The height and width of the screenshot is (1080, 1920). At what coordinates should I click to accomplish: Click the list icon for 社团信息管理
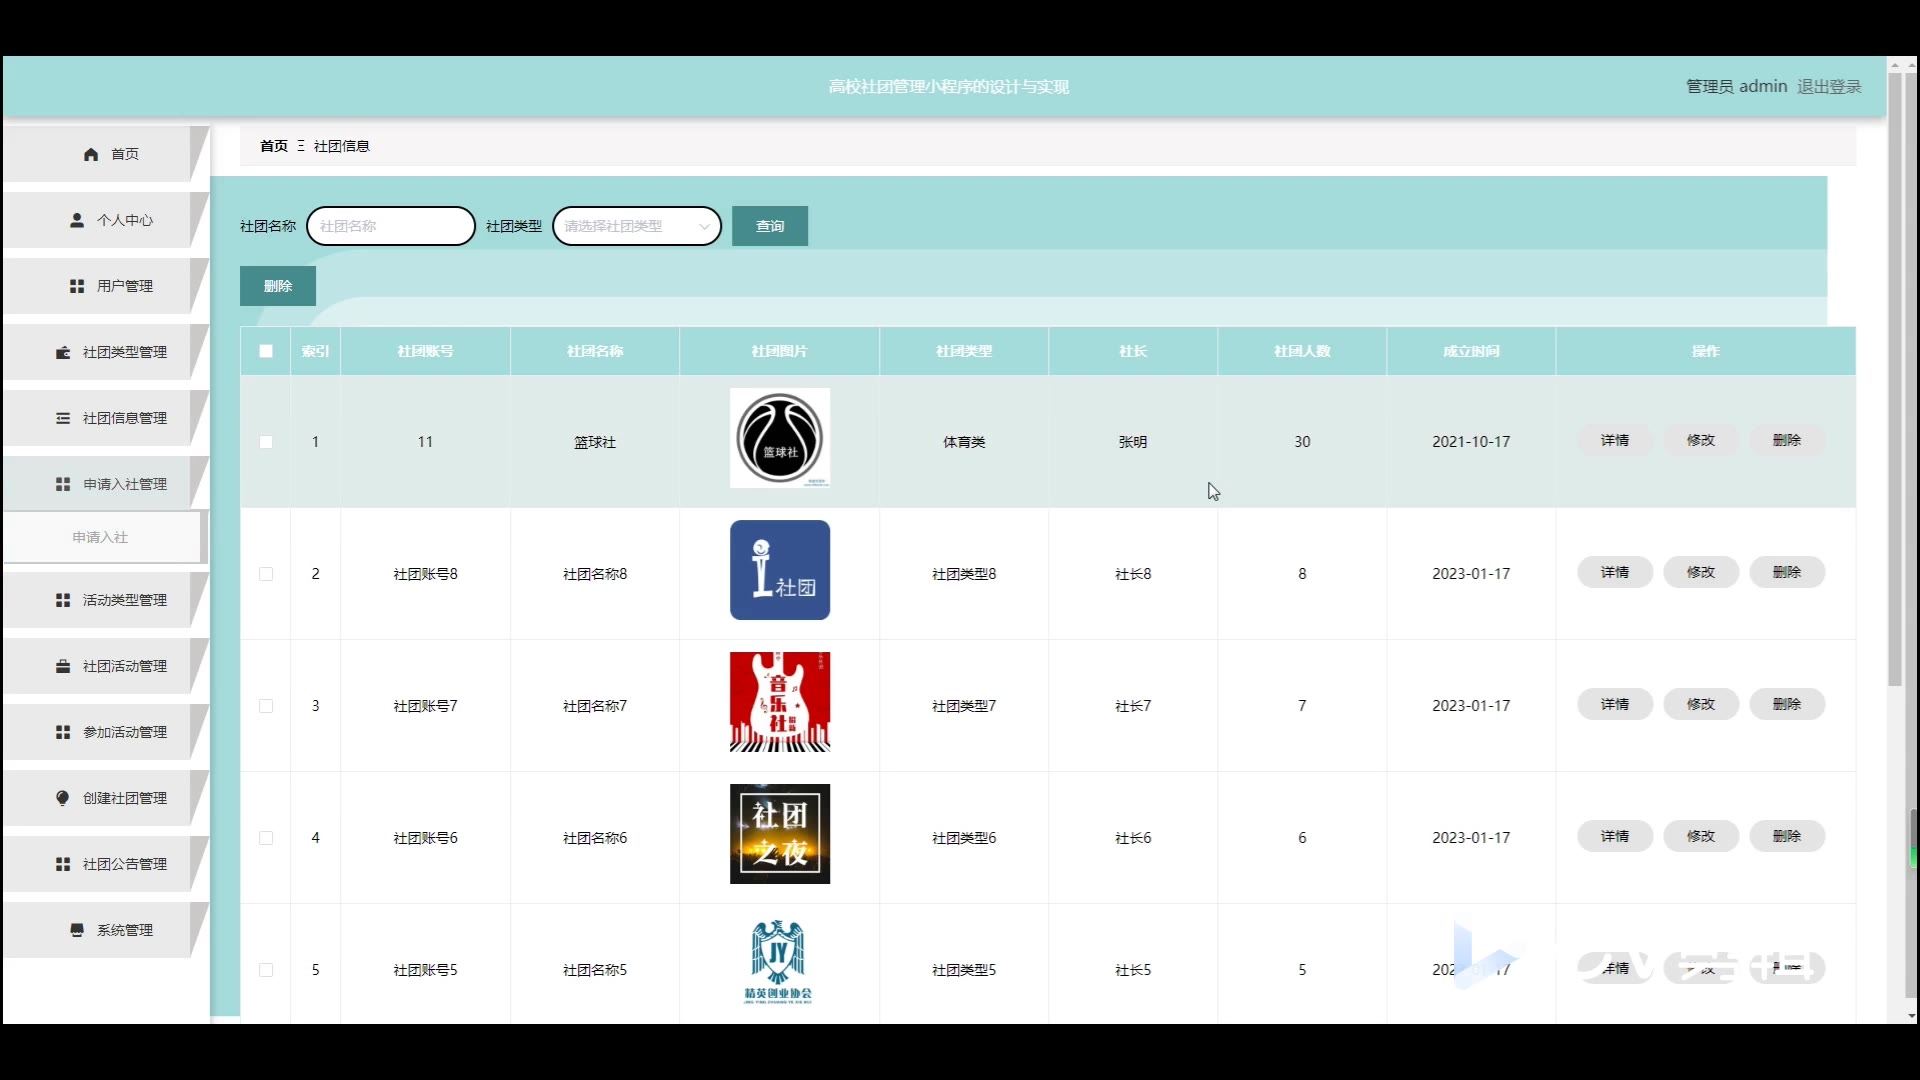[x=63, y=418]
